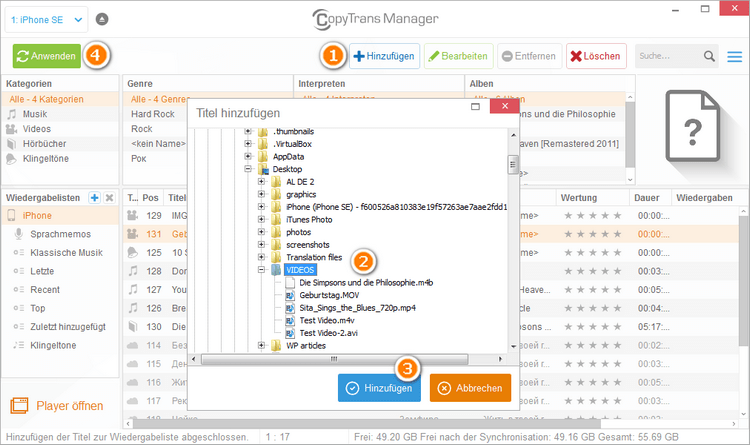Click the star rating of track 131

[593, 234]
